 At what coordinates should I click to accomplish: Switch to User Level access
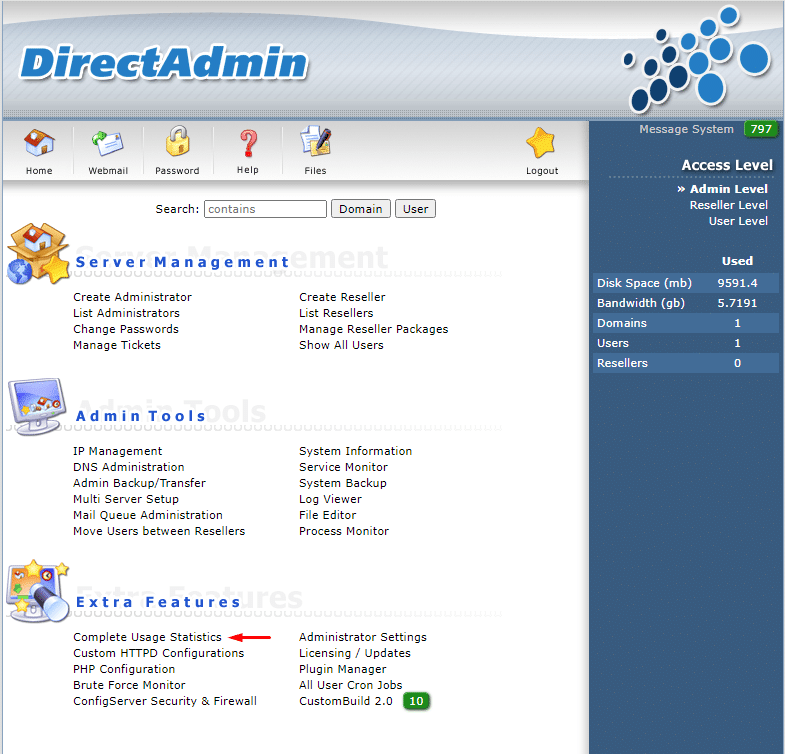point(738,221)
